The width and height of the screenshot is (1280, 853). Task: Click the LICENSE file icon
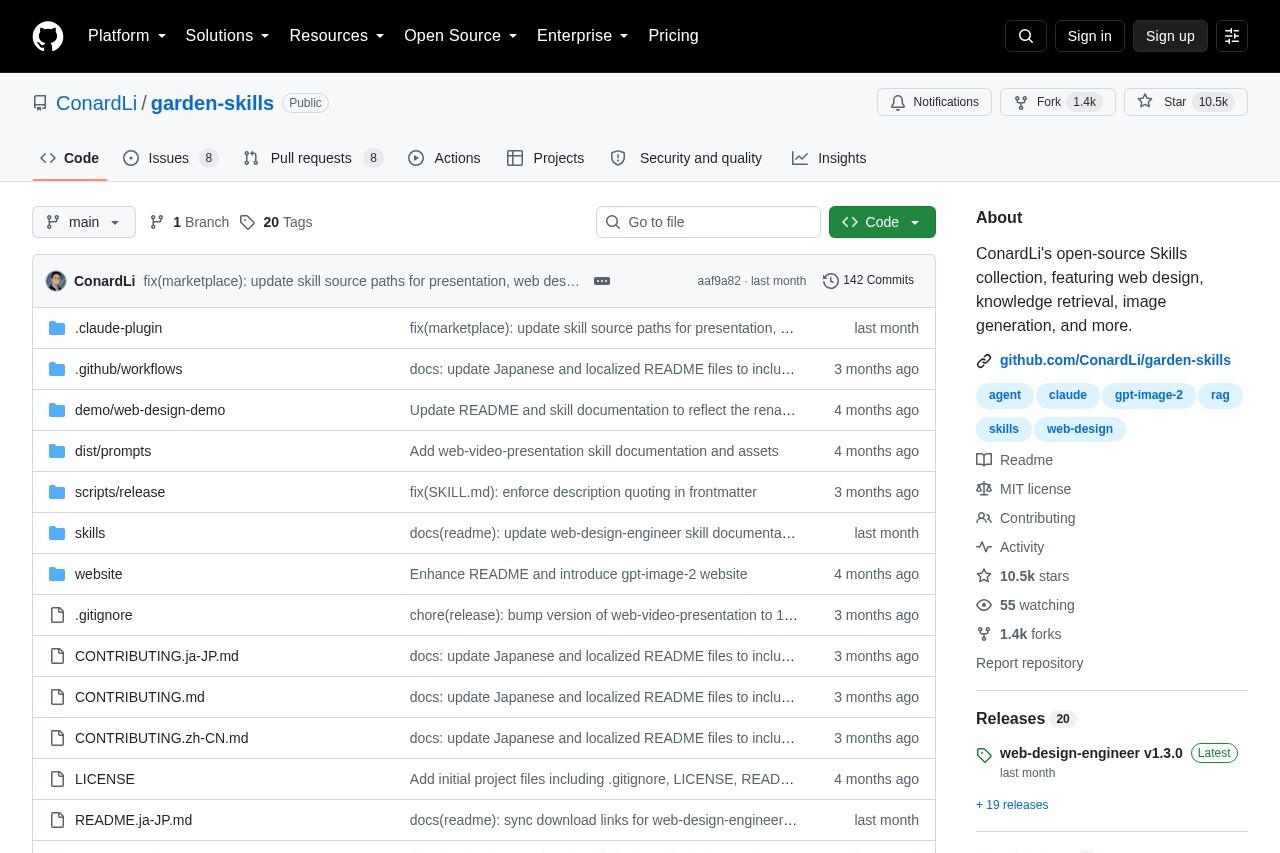click(57, 779)
